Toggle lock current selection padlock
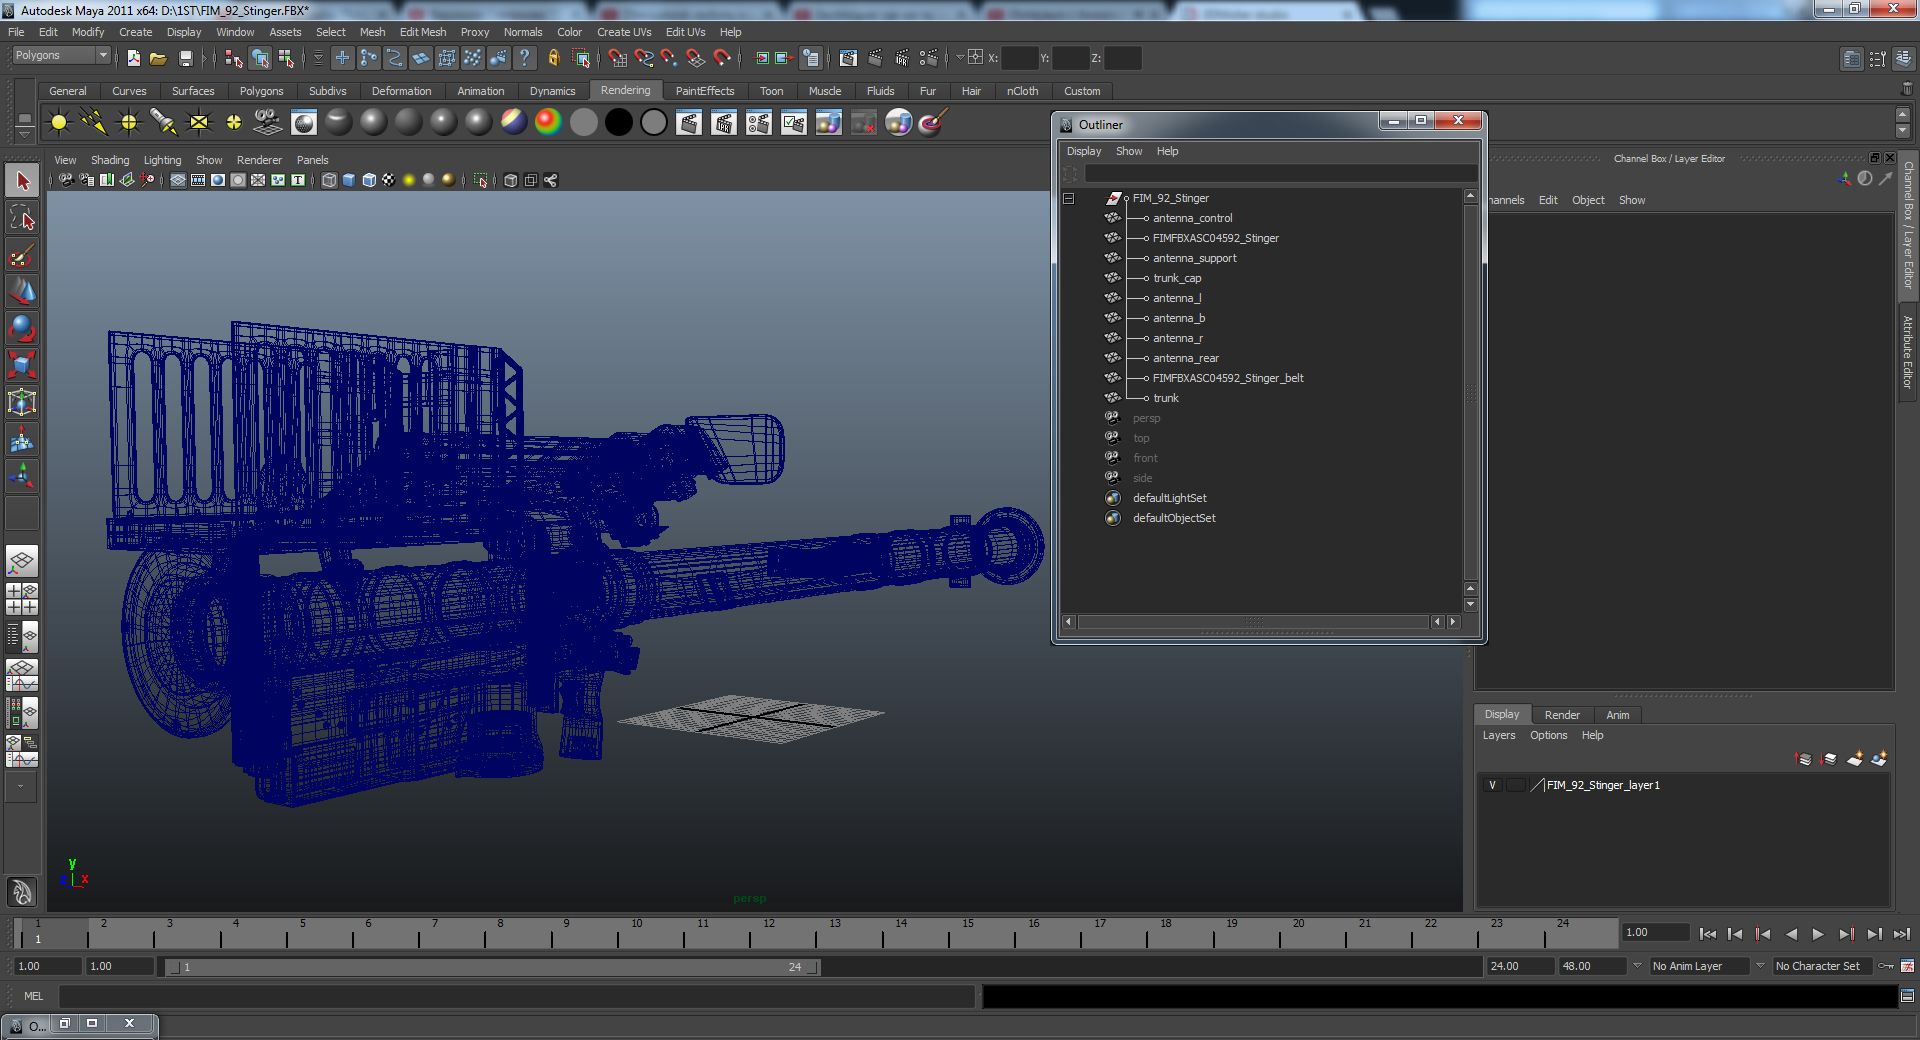1920x1040 pixels. (554, 58)
